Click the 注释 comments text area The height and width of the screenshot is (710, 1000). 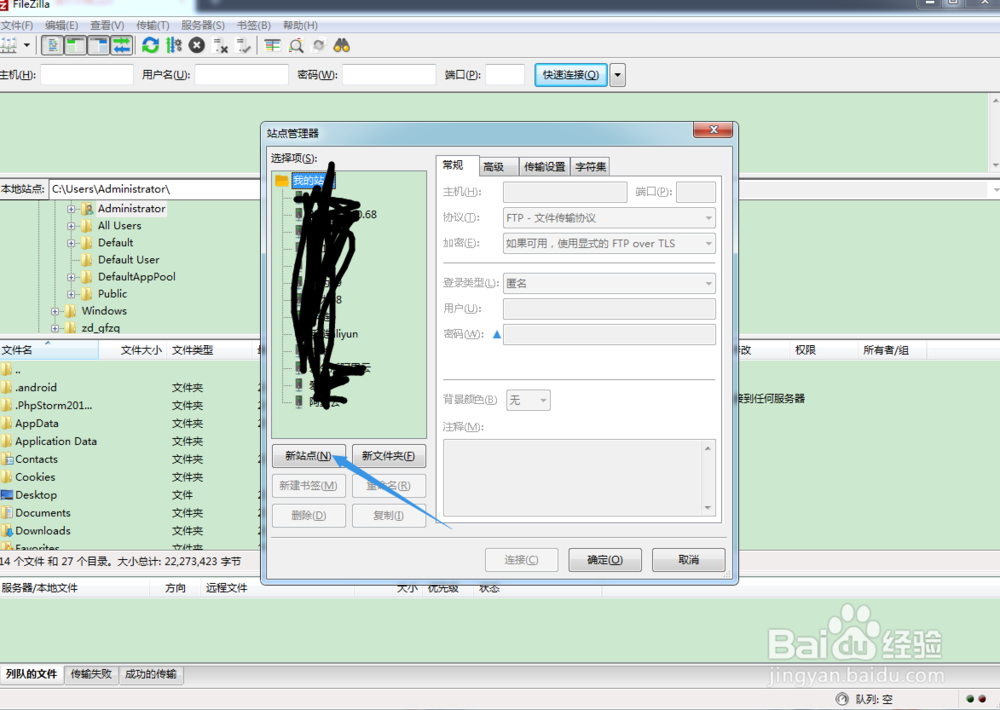click(x=579, y=477)
